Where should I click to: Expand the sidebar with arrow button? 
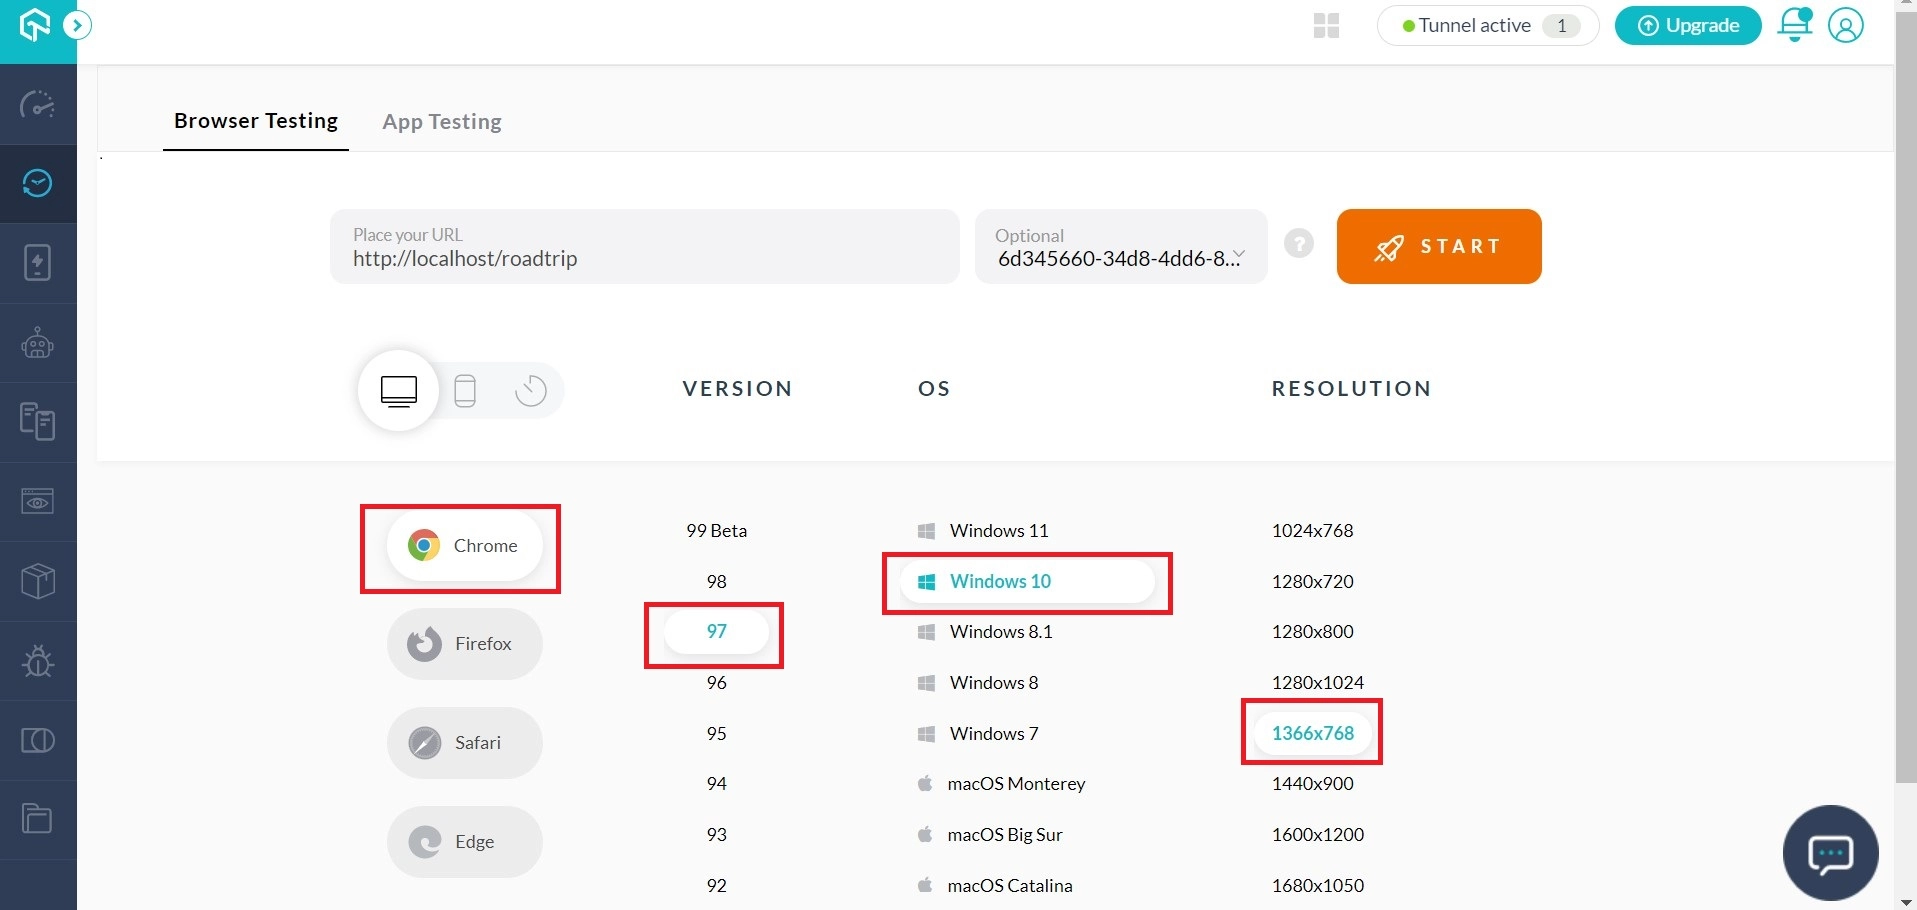coord(77,25)
